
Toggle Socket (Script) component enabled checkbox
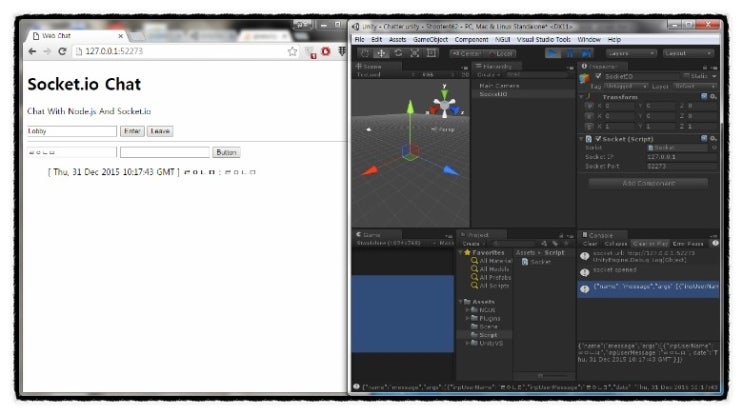click(x=598, y=138)
